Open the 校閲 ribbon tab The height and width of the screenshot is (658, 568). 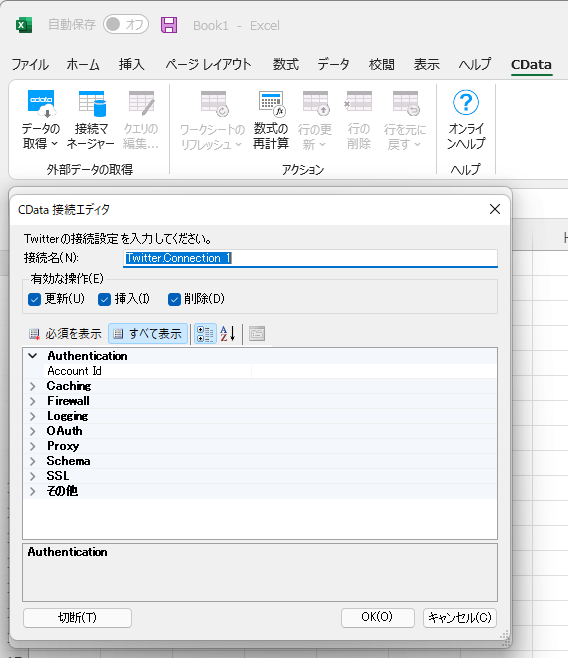click(381, 65)
